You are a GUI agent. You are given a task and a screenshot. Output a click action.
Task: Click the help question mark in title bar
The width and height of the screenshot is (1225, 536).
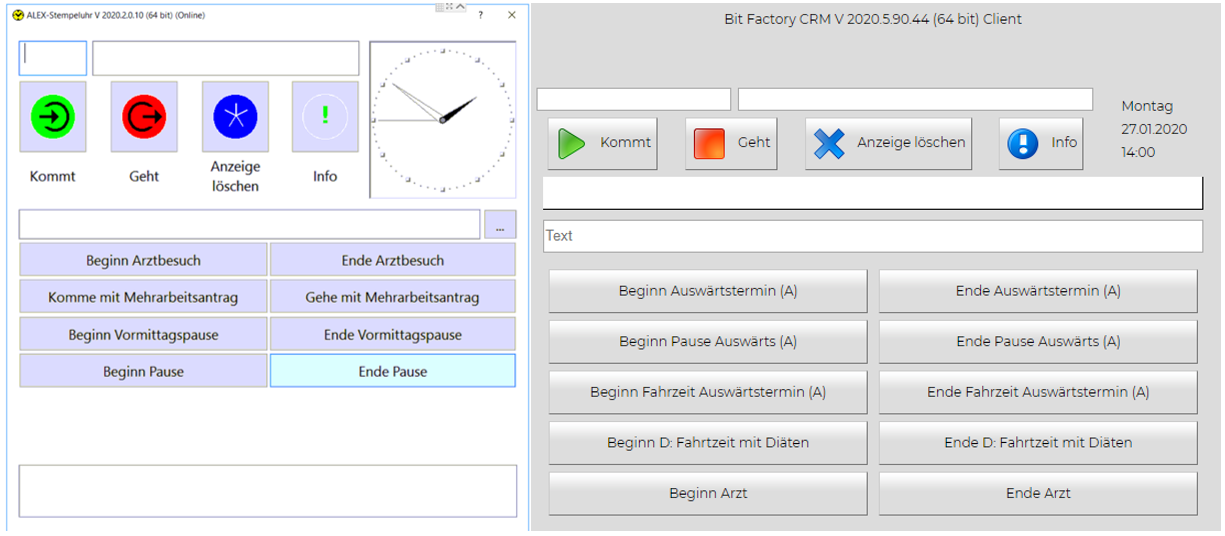tap(481, 16)
